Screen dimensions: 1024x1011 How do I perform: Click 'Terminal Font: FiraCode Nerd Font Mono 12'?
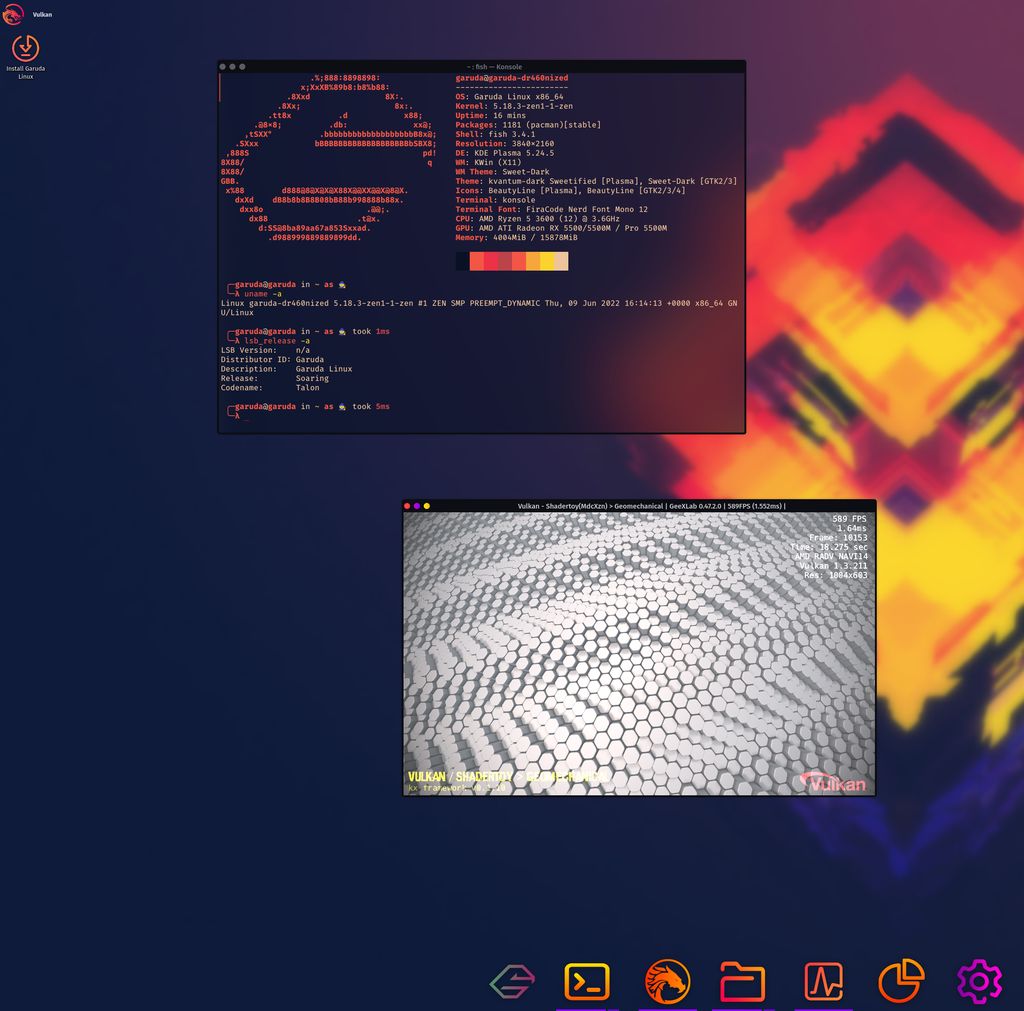[x=552, y=209]
